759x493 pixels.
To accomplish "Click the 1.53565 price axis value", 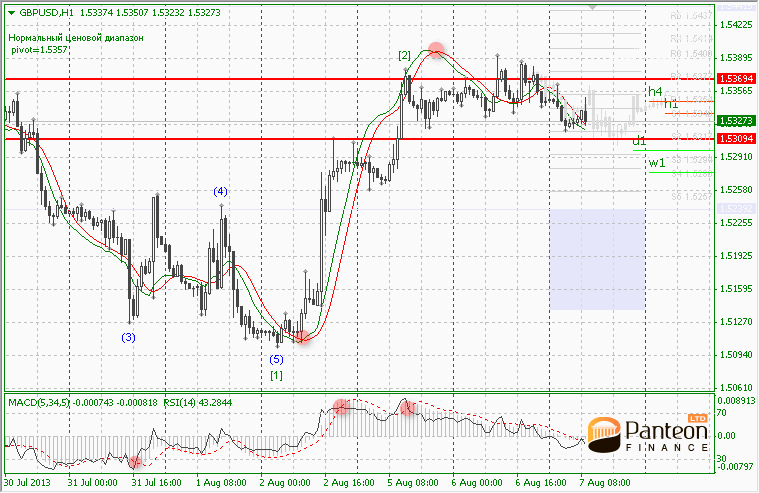I will coord(736,91).
